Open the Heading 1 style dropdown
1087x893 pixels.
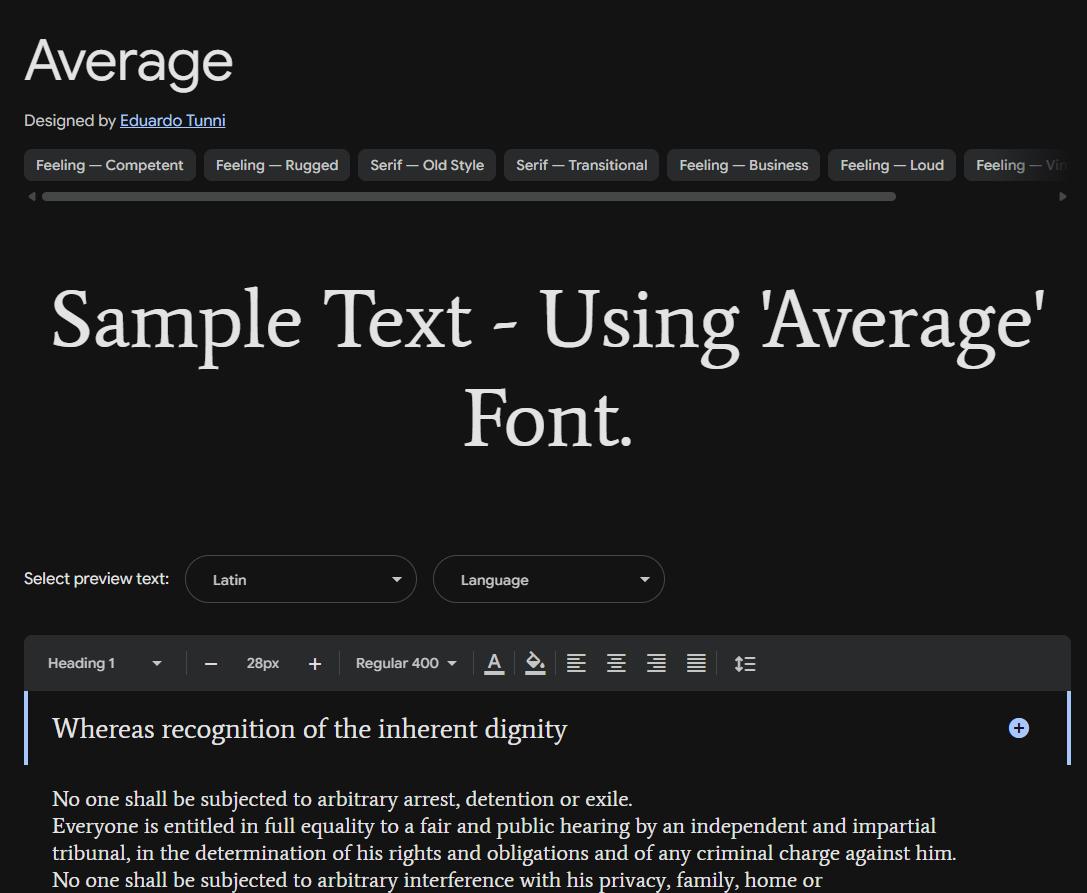pos(105,664)
